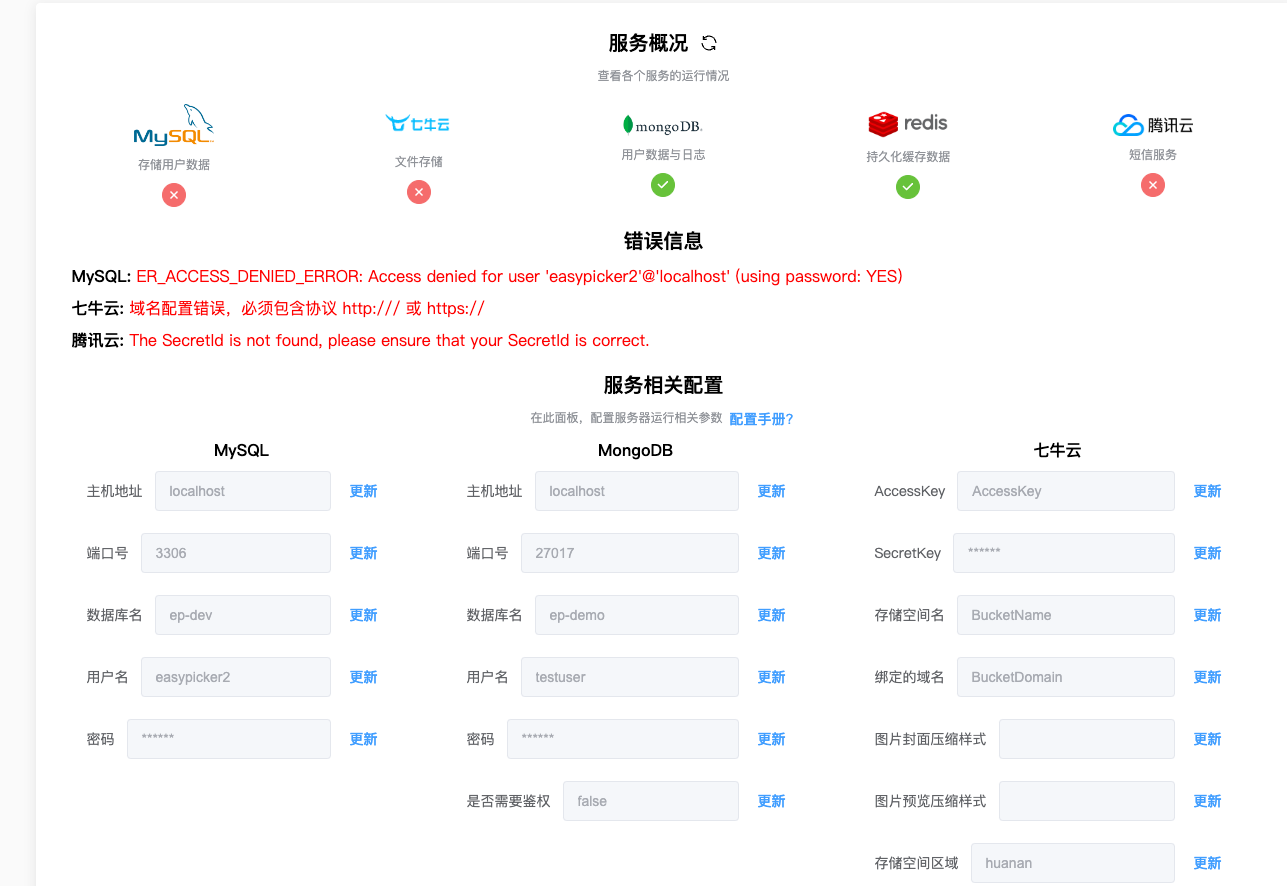This screenshot has width=1287, height=886.
Task: Update the MySQL 数据库名 ep-dev
Action: coord(363,615)
